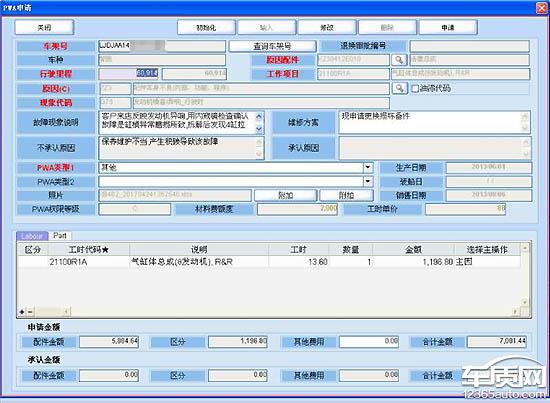
Task: Click the greyed 删除 button
Action: pos(387,27)
